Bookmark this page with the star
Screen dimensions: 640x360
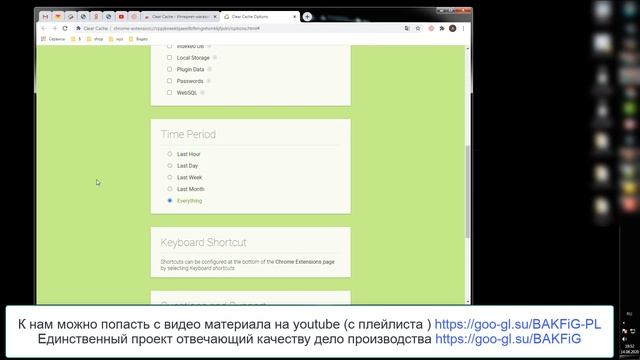coord(418,28)
